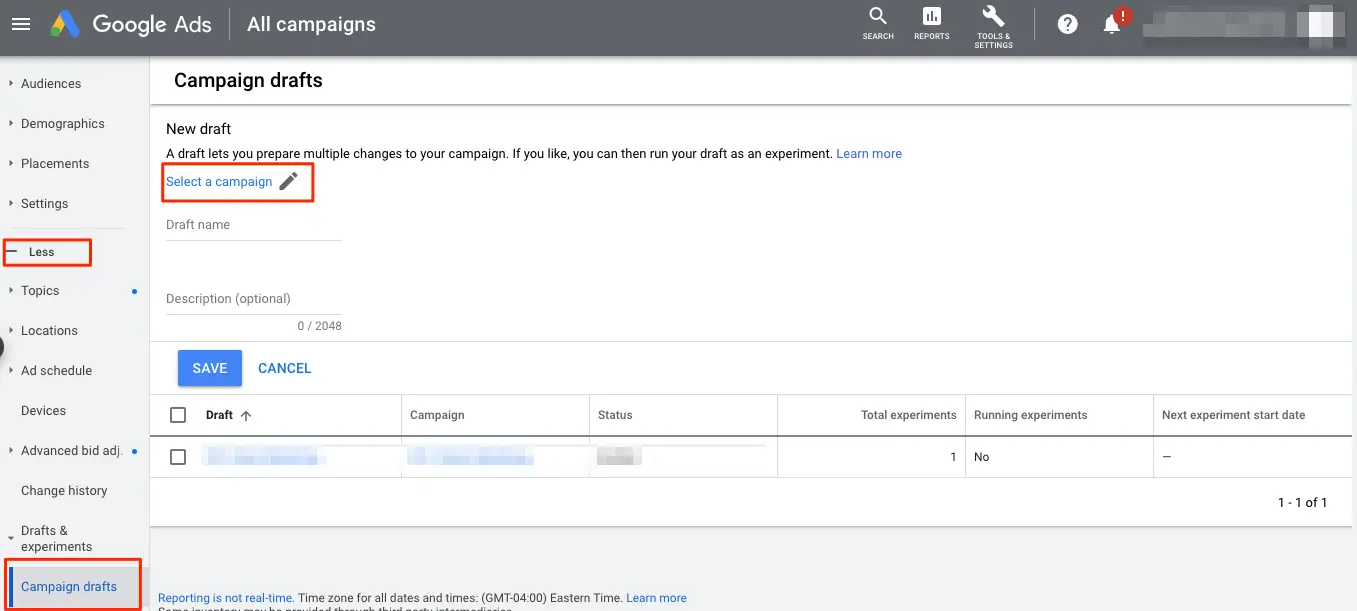1357x611 pixels.
Task: Check the checkbox on the draft row
Action: 180,457
